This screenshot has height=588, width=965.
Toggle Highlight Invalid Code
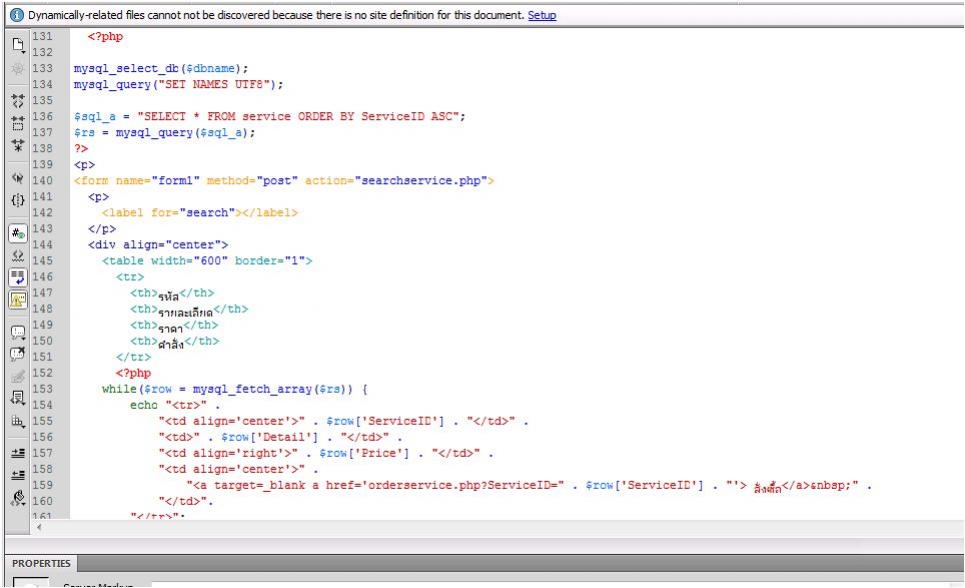(18, 256)
